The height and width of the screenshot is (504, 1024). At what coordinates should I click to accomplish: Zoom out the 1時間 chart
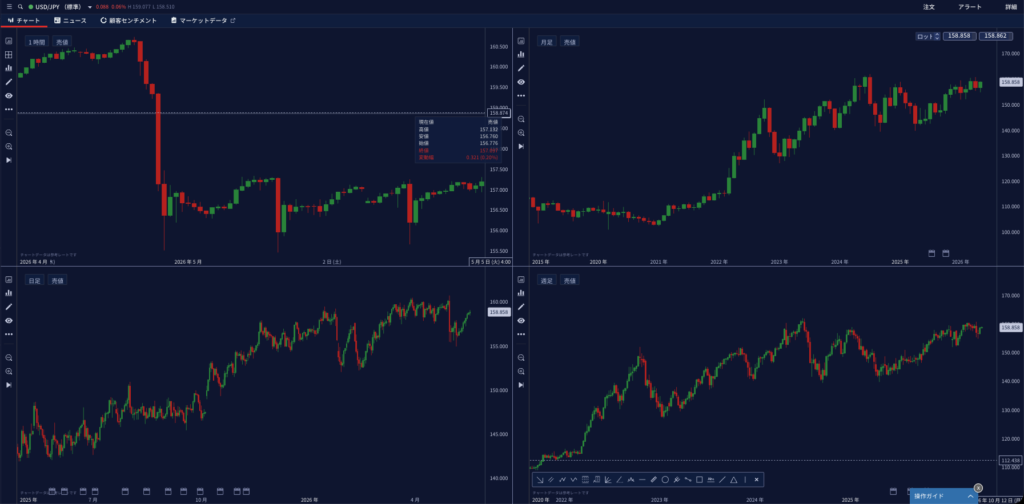pyautogui.click(x=8, y=133)
